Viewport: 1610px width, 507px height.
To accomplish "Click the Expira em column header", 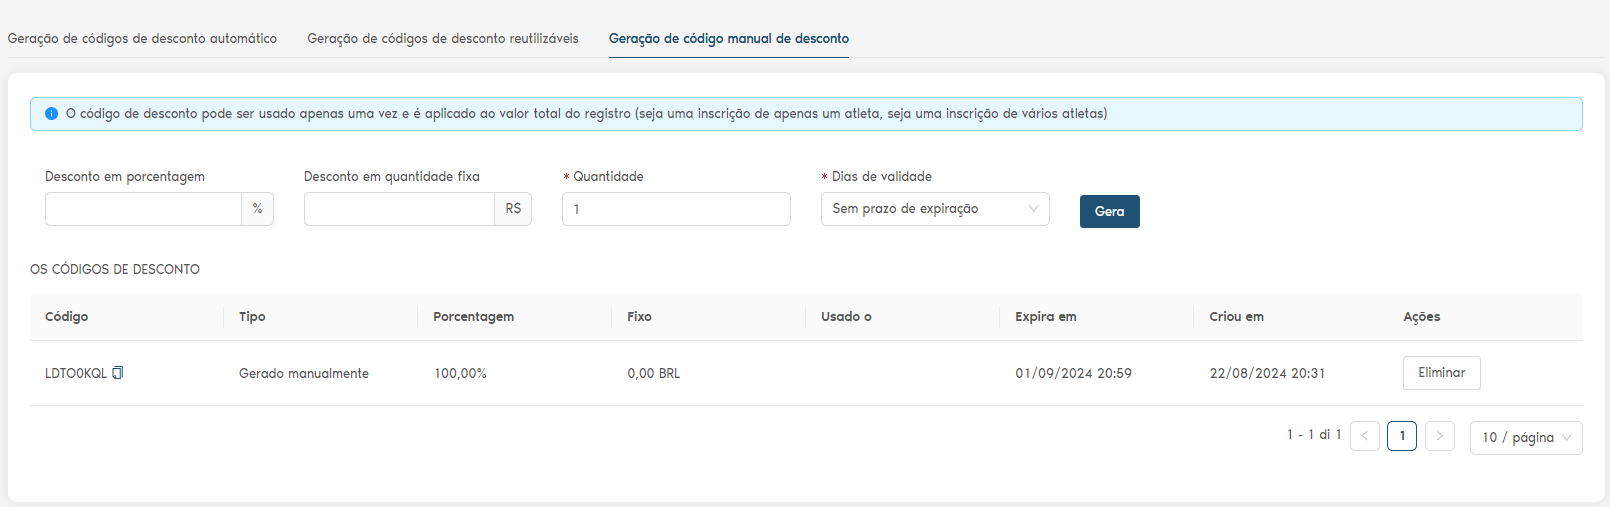I will click(1045, 317).
